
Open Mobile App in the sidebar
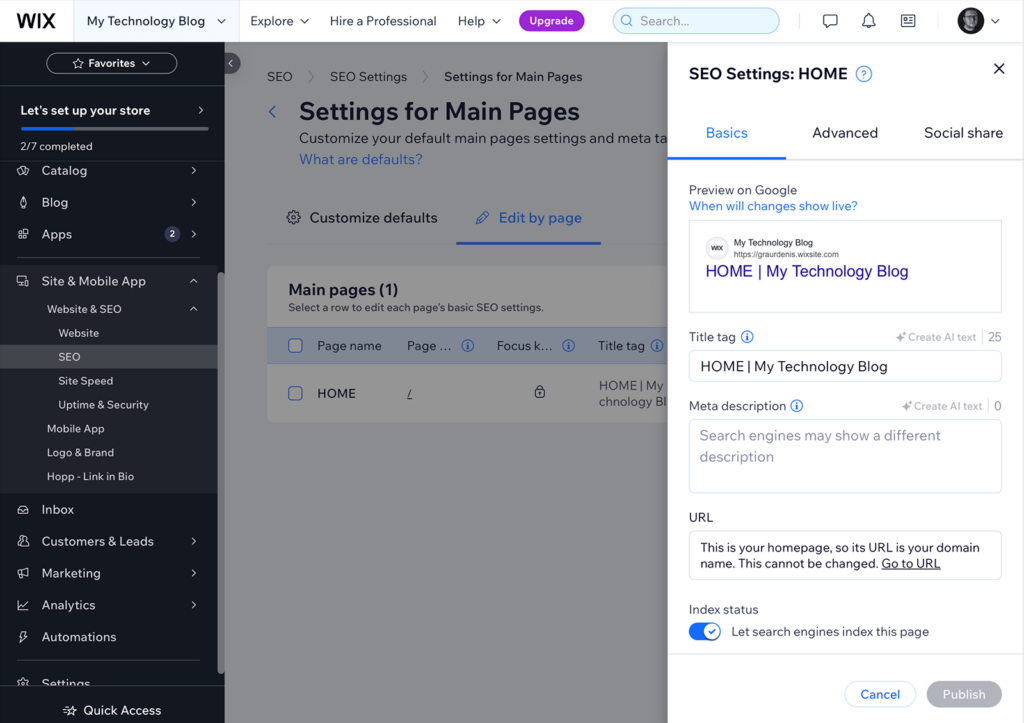point(76,428)
